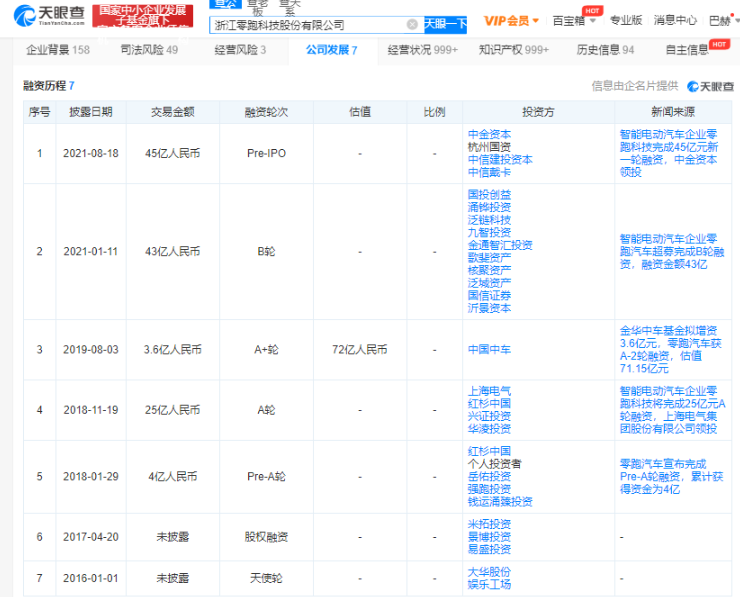
Task: Open the 历史信息 tab
Action: click(606, 49)
